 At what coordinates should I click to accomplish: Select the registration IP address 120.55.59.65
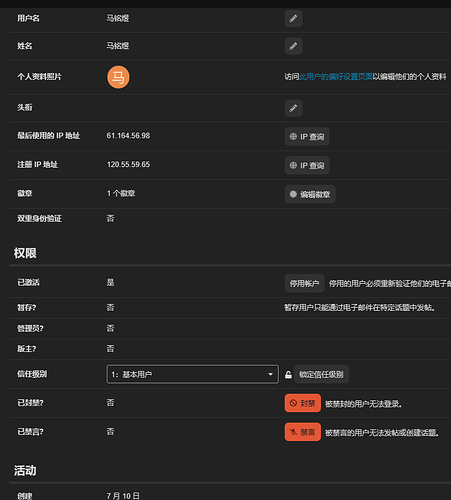coord(128,164)
